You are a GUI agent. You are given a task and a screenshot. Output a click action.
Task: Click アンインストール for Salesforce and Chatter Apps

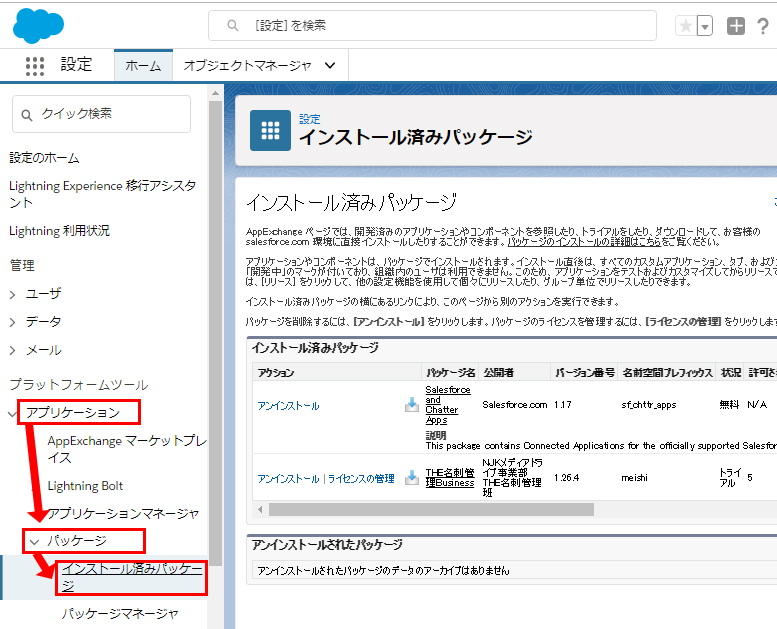tap(288, 406)
